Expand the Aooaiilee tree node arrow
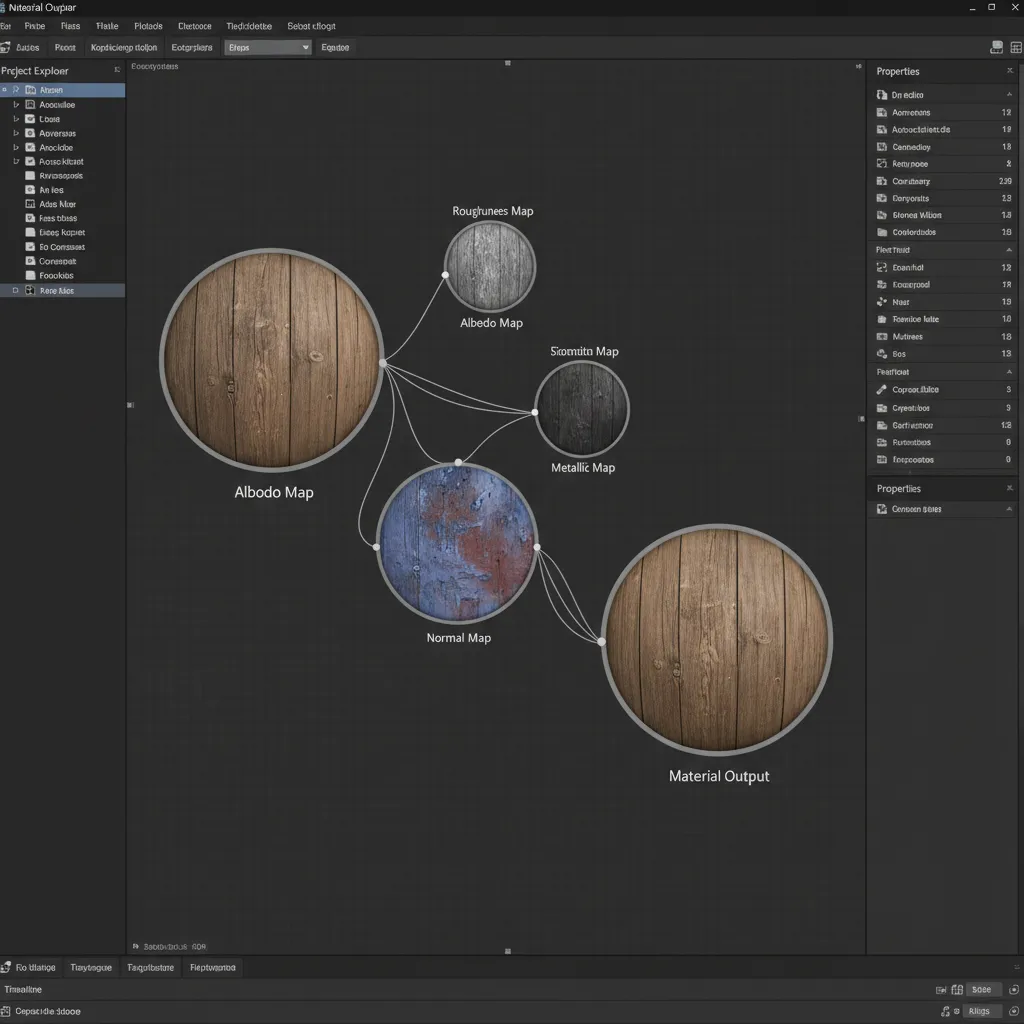Viewport: 1024px width, 1024px height. [16, 104]
